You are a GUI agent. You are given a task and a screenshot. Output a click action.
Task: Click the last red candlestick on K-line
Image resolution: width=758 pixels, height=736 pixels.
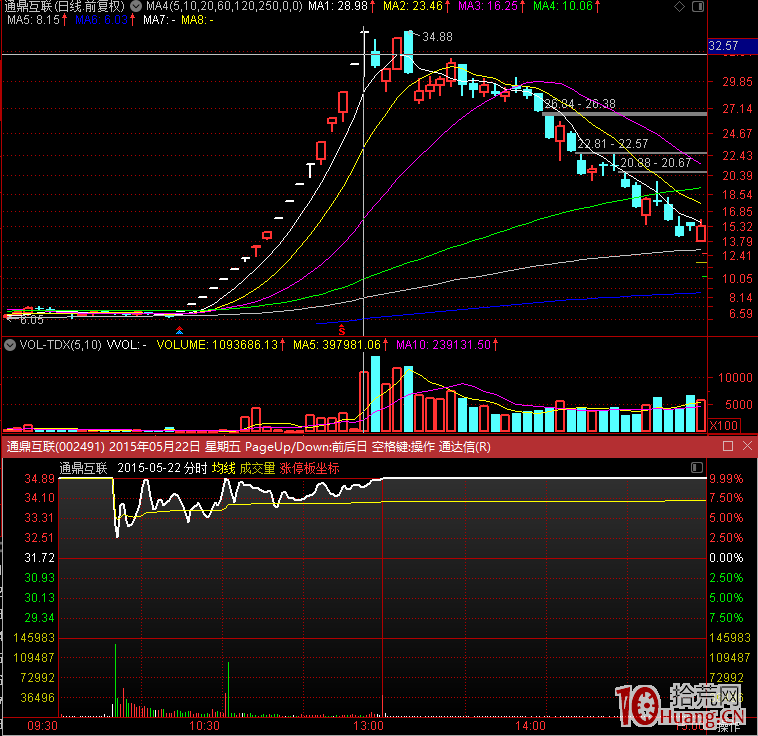pos(700,231)
